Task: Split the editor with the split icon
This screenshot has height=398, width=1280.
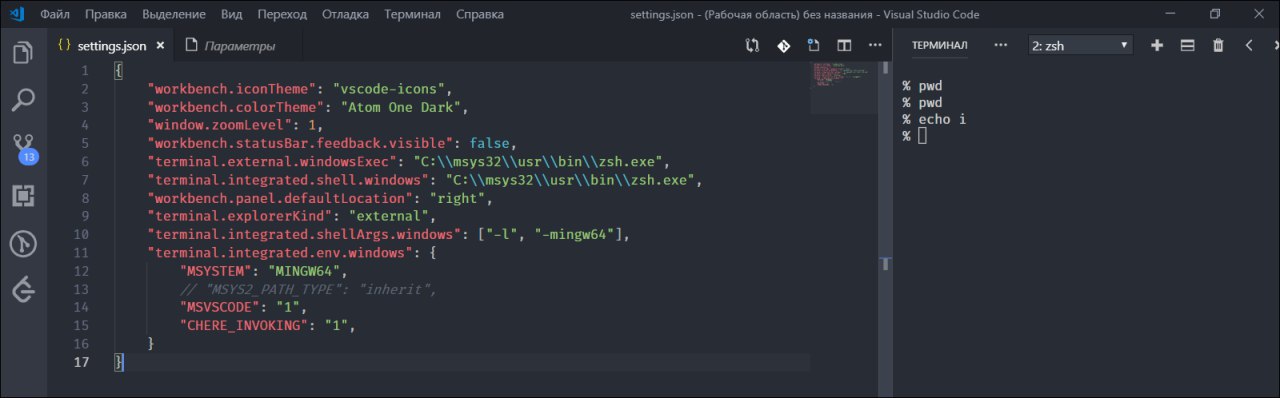Action: [844, 45]
